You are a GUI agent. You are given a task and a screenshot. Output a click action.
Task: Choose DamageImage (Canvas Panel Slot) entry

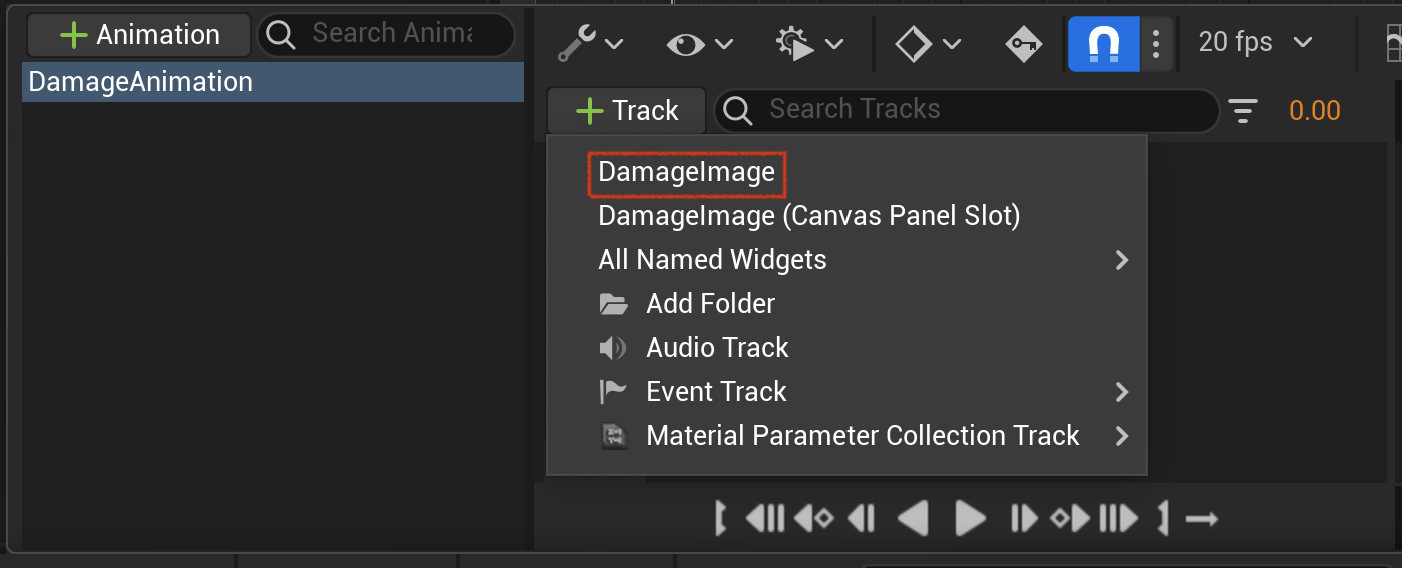809,216
